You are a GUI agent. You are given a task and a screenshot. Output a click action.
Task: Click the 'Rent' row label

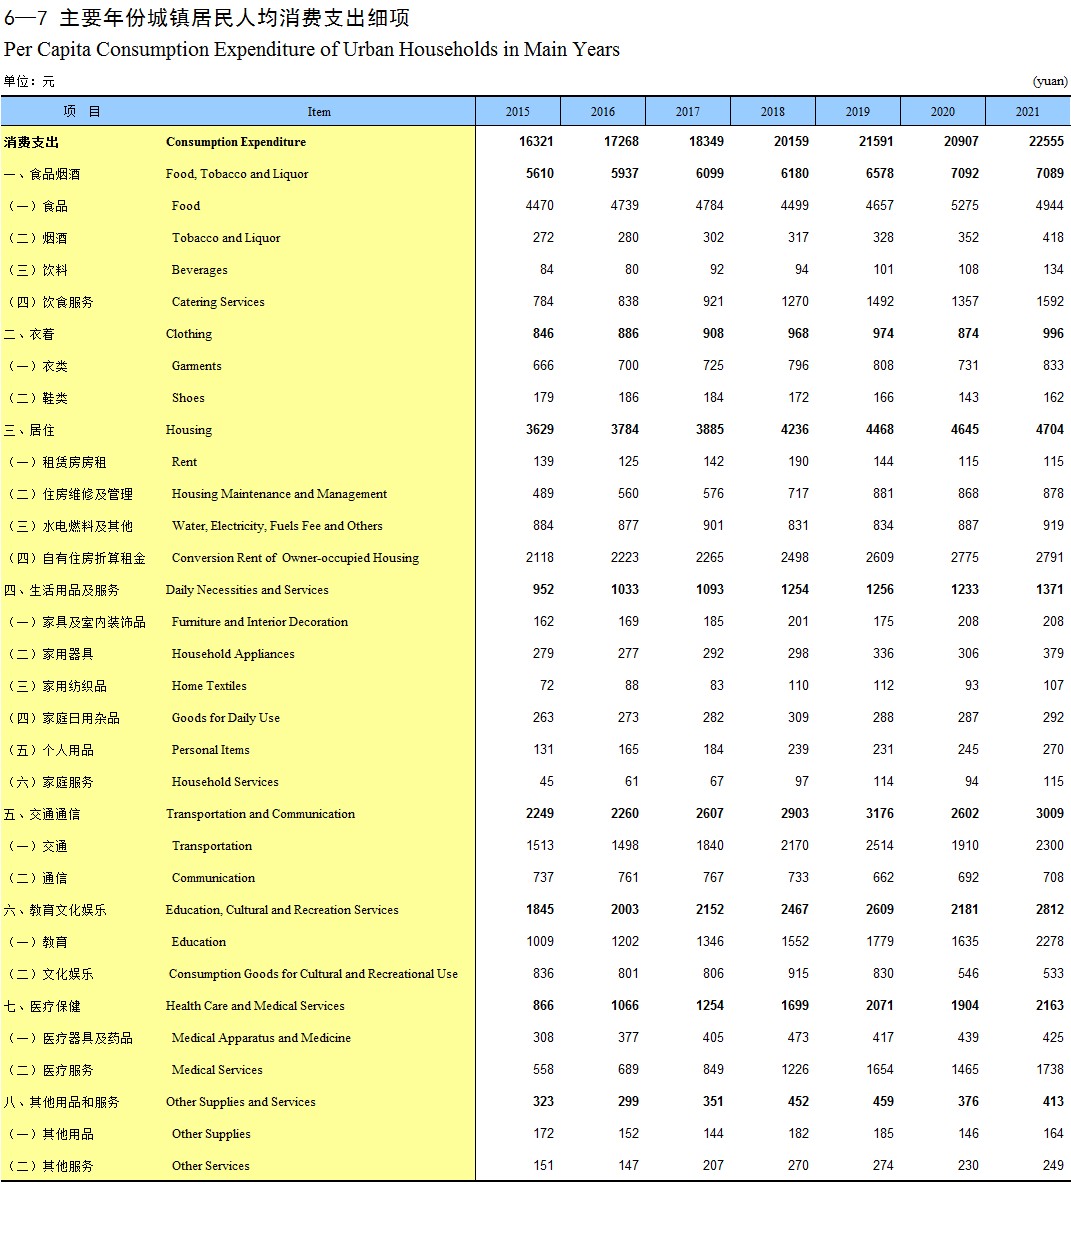point(184,462)
